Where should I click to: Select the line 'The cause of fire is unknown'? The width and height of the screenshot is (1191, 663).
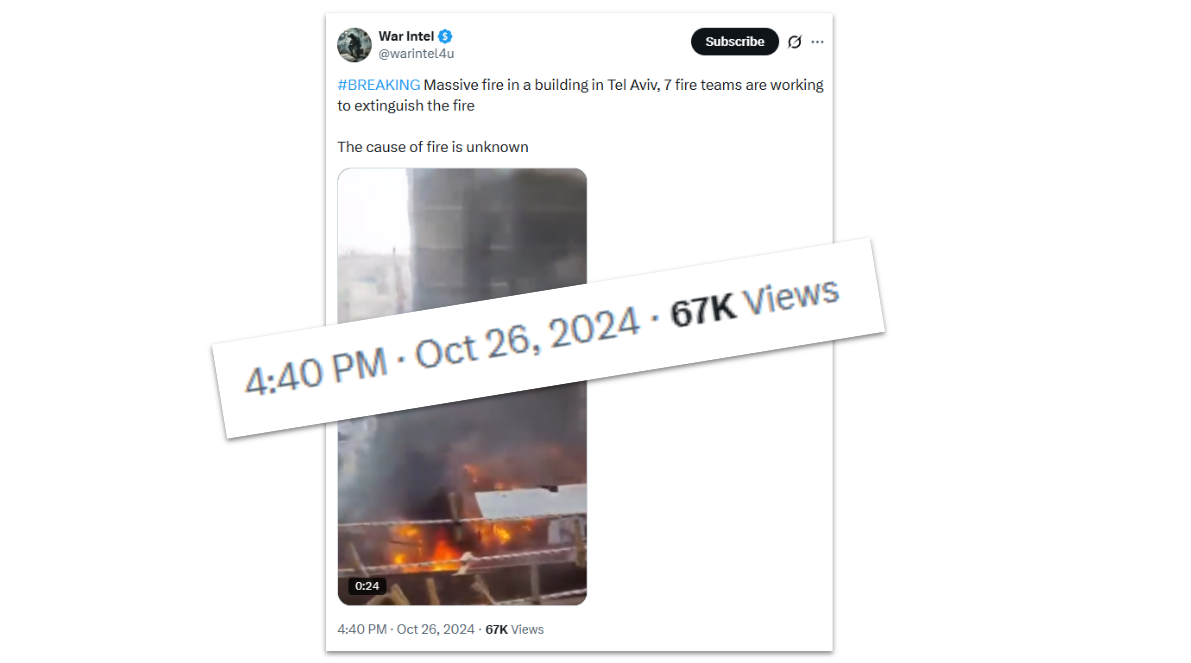[x=433, y=147]
